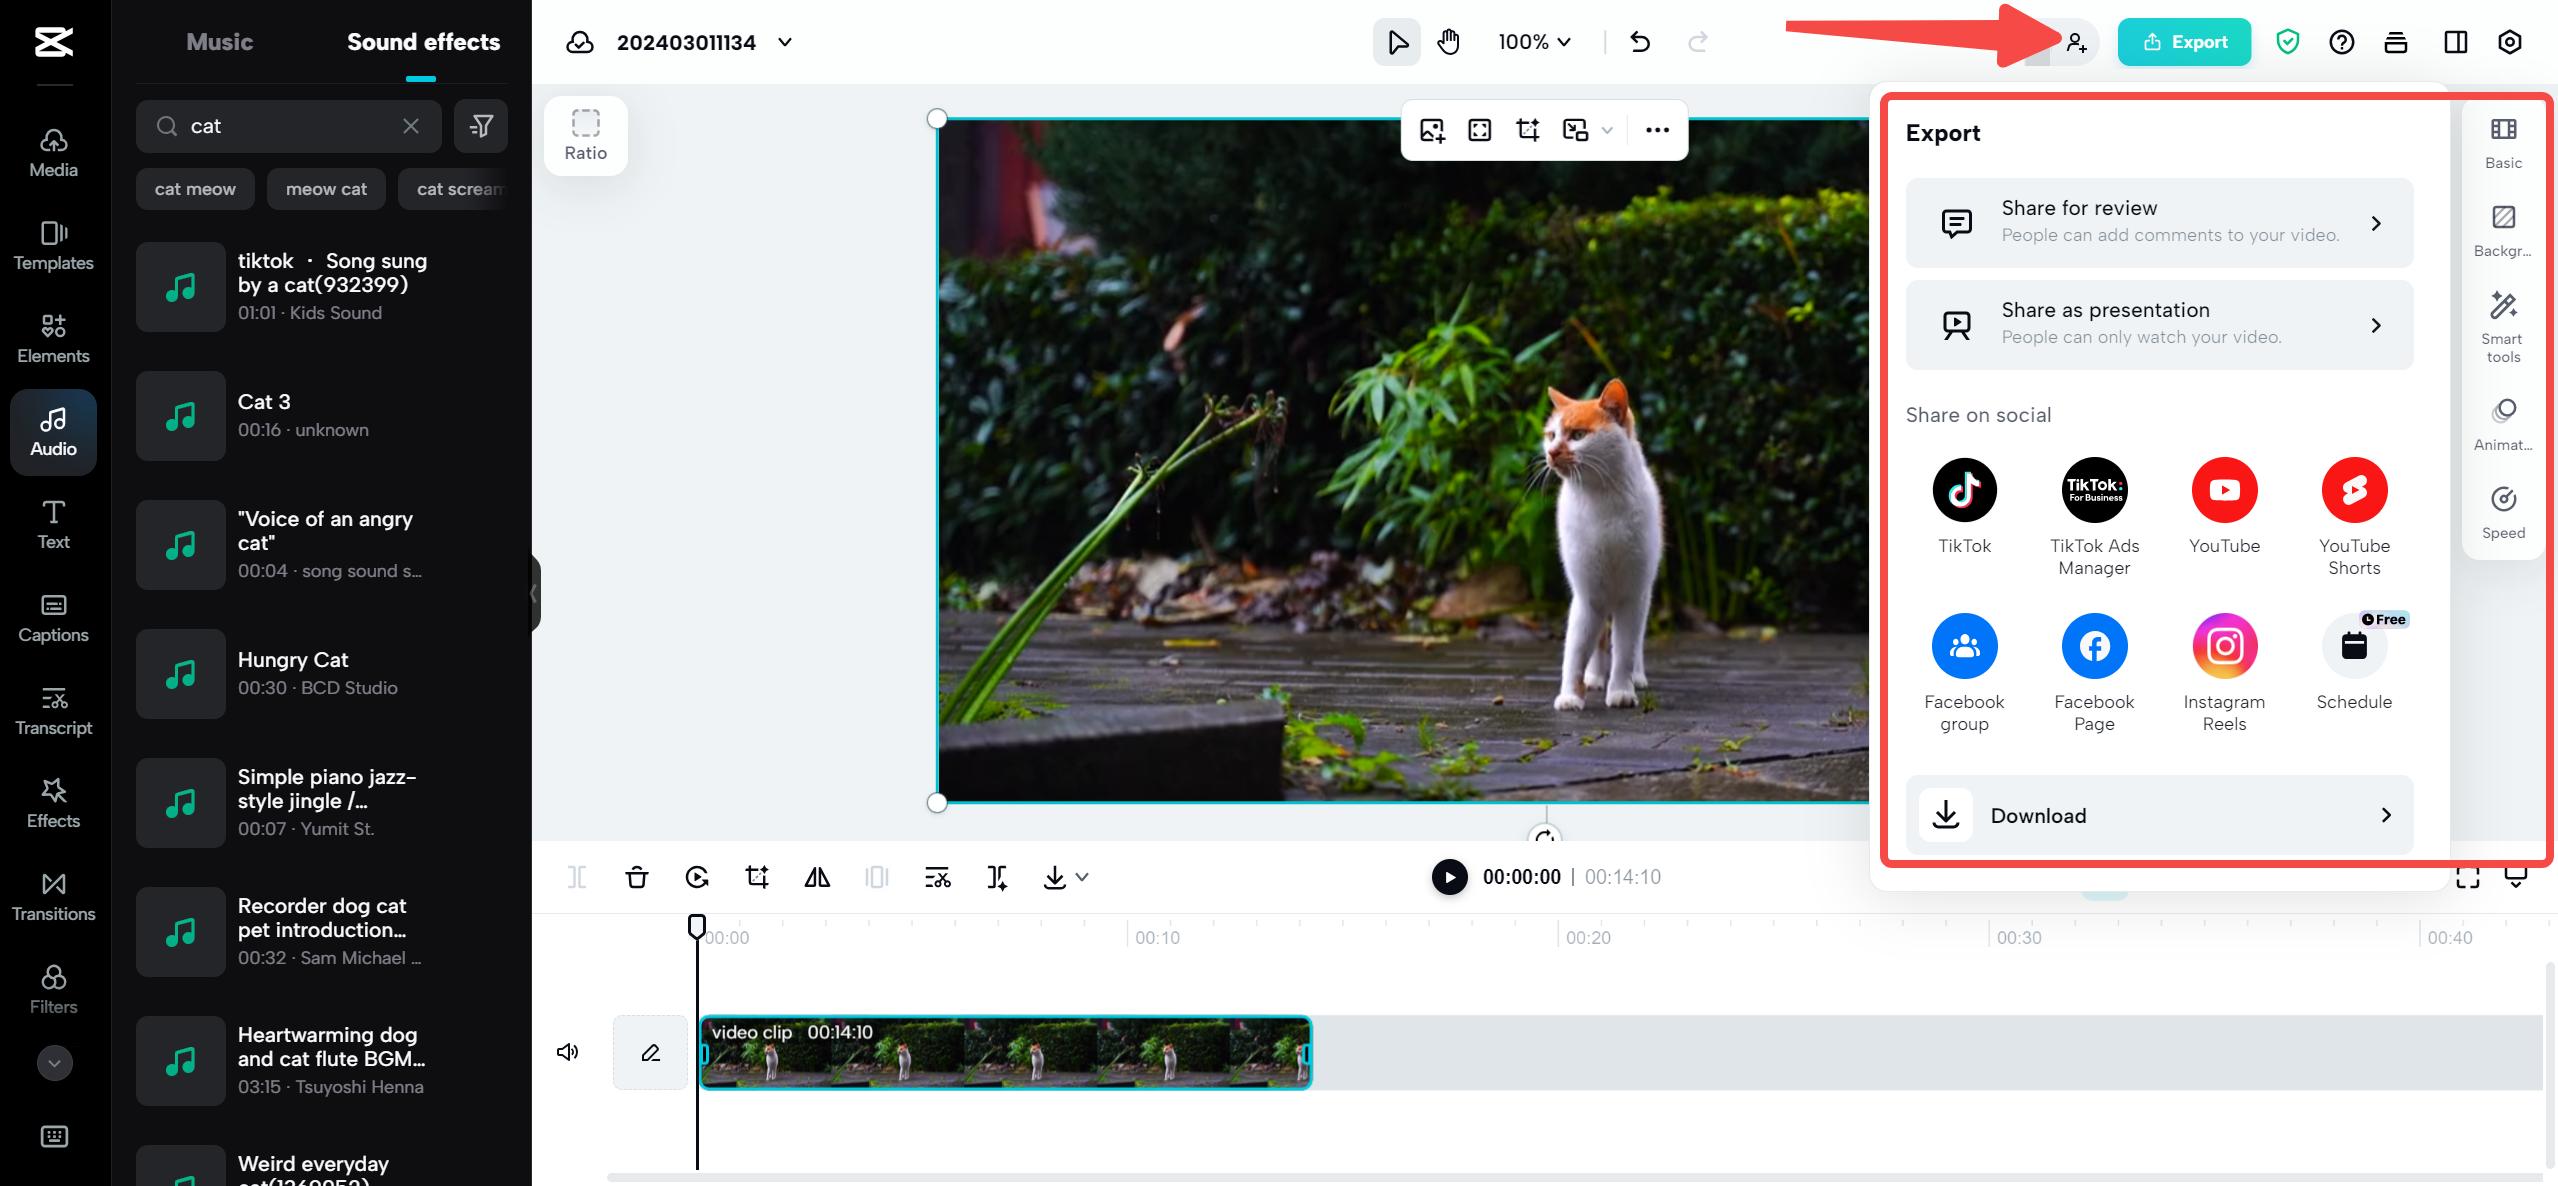Click the CapCut logo icon
The width and height of the screenshot is (2558, 1186).
[x=54, y=42]
